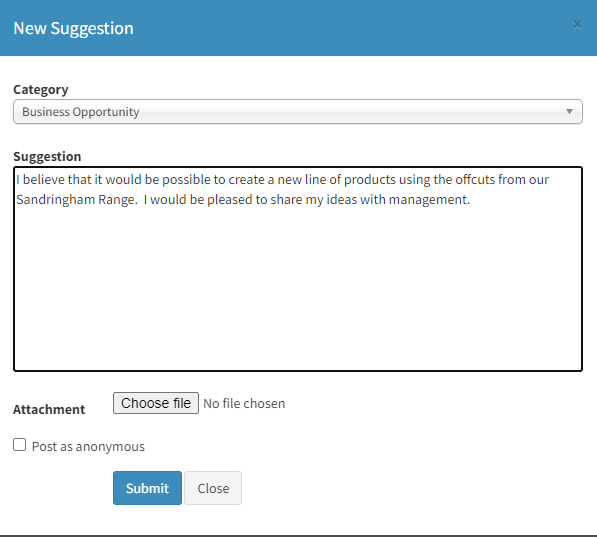The height and width of the screenshot is (537, 597).
Task: Place cursor before I believe text
Action: [16, 180]
